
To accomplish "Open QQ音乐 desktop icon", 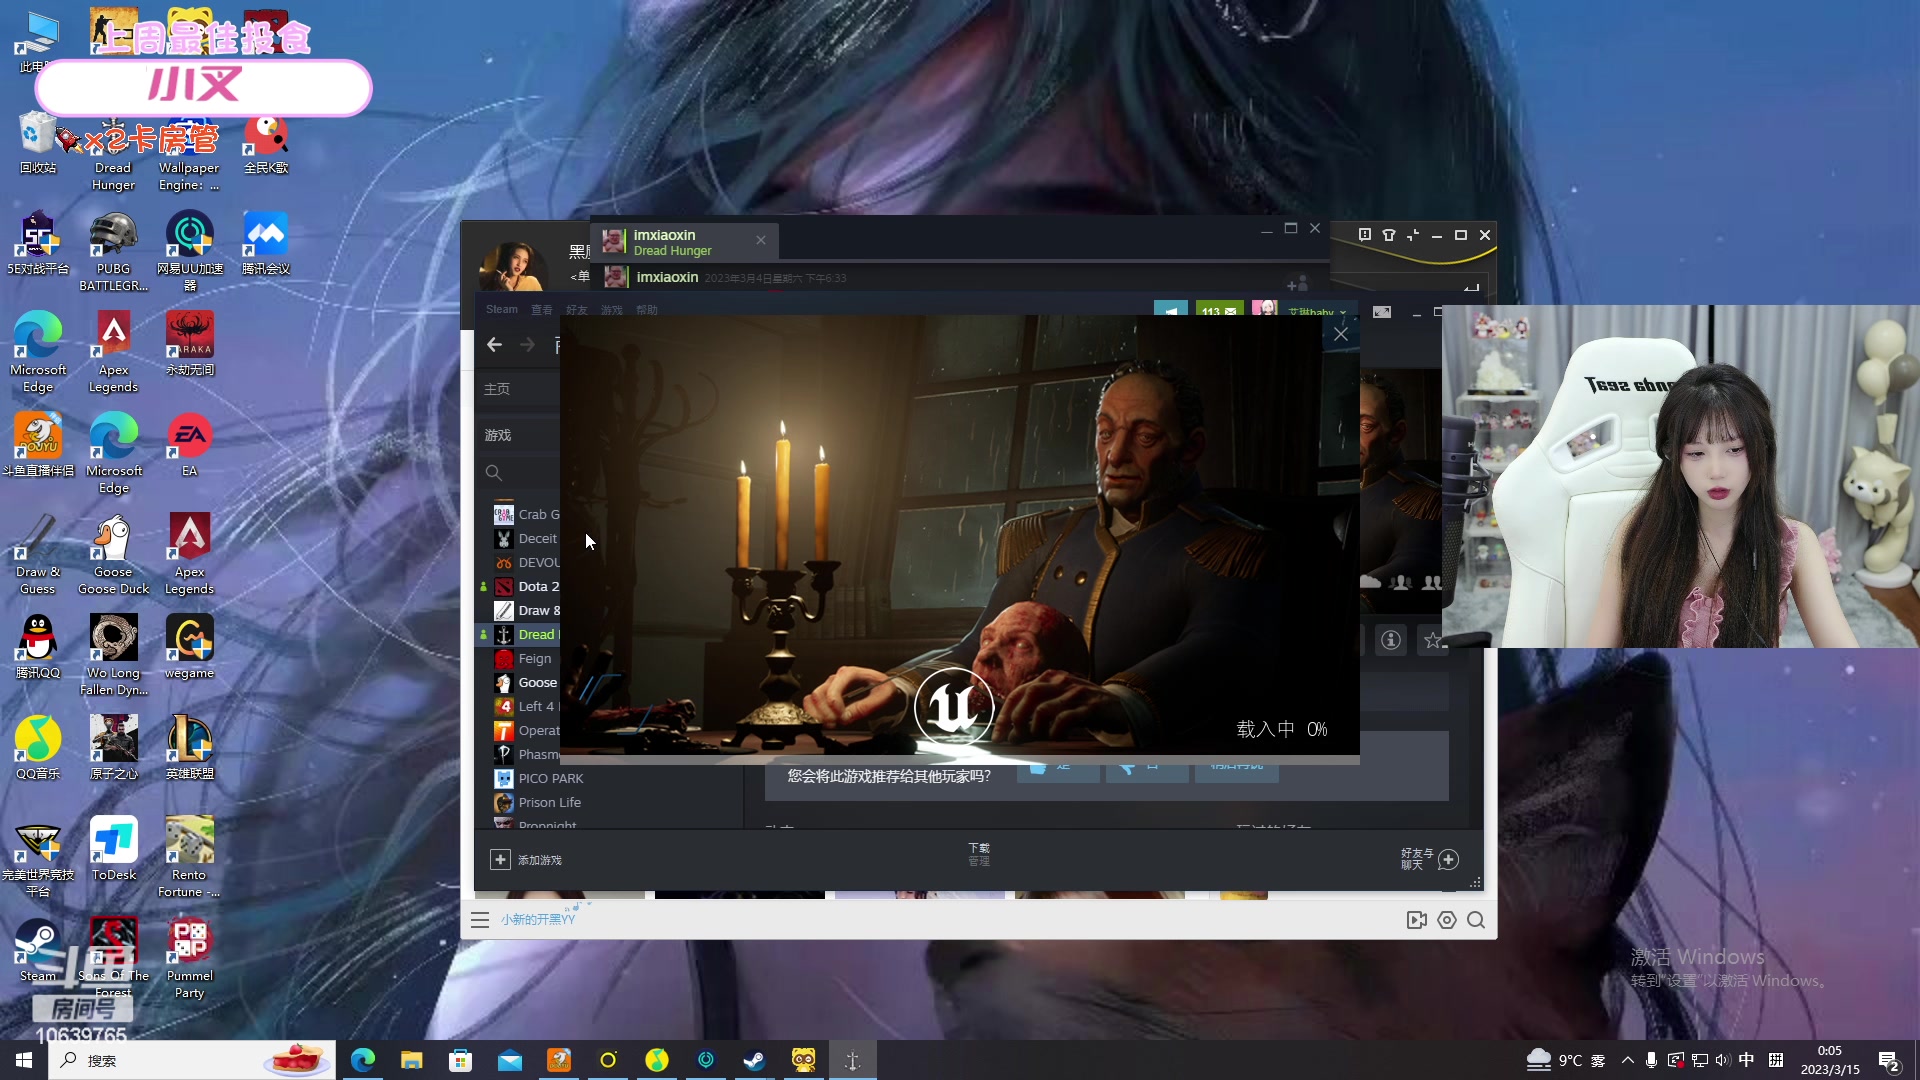I will [x=38, y=748].
